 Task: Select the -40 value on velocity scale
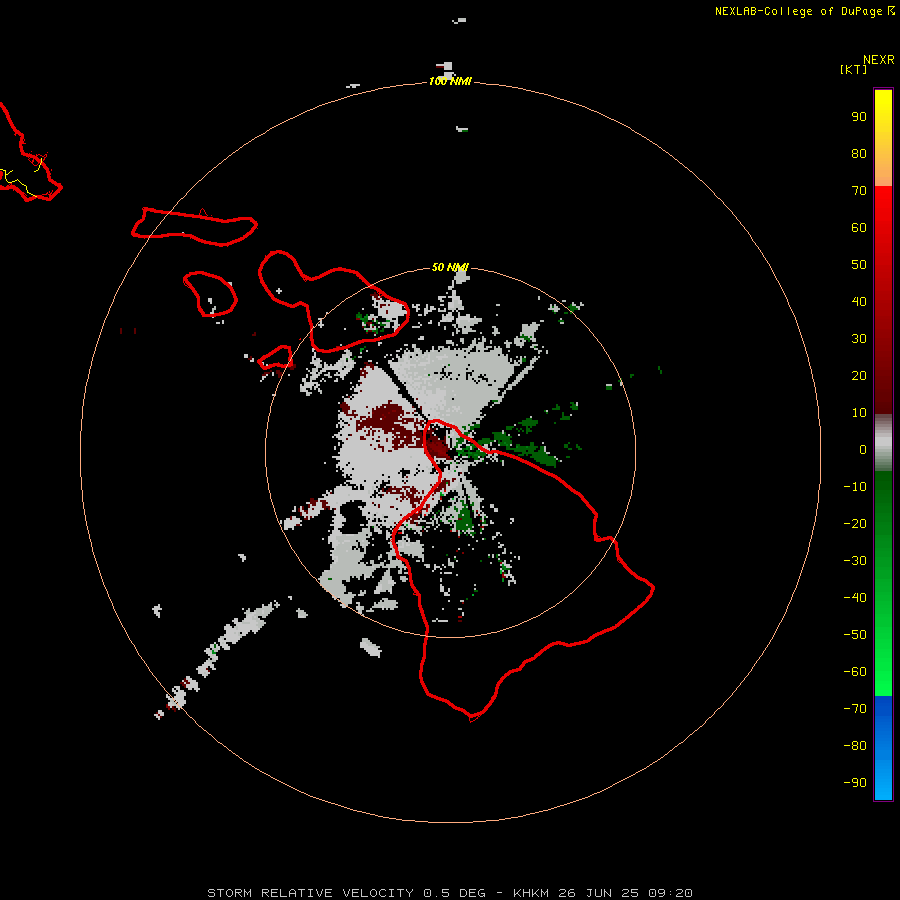tap(855, 598)
